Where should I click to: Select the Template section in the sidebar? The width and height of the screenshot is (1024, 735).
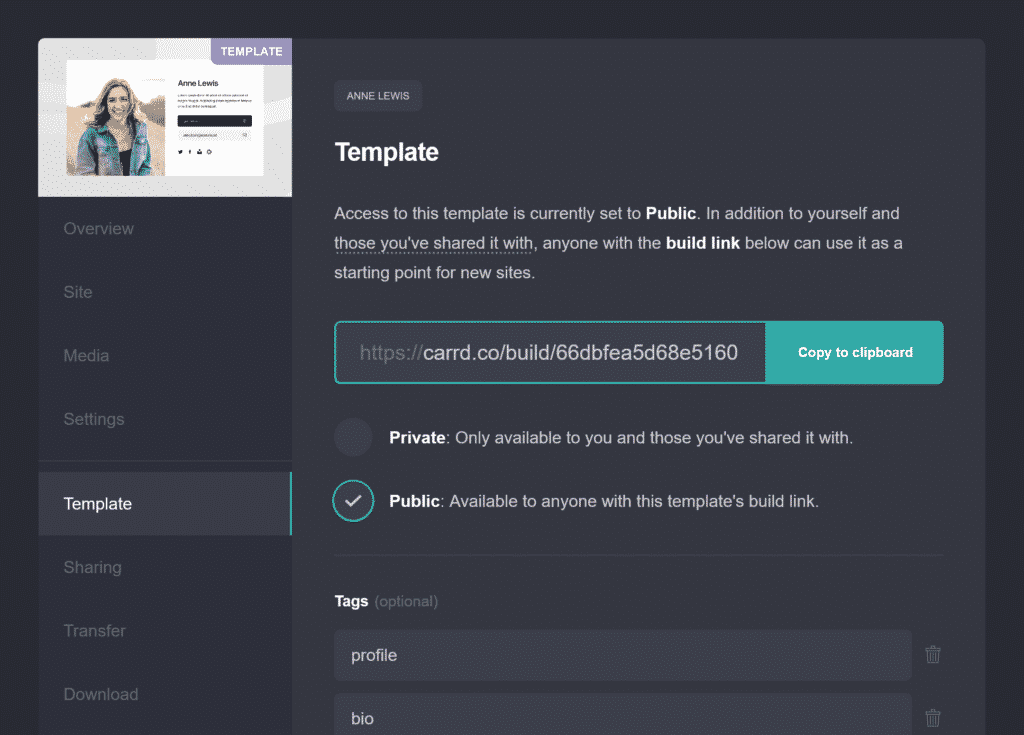point(97,503)
